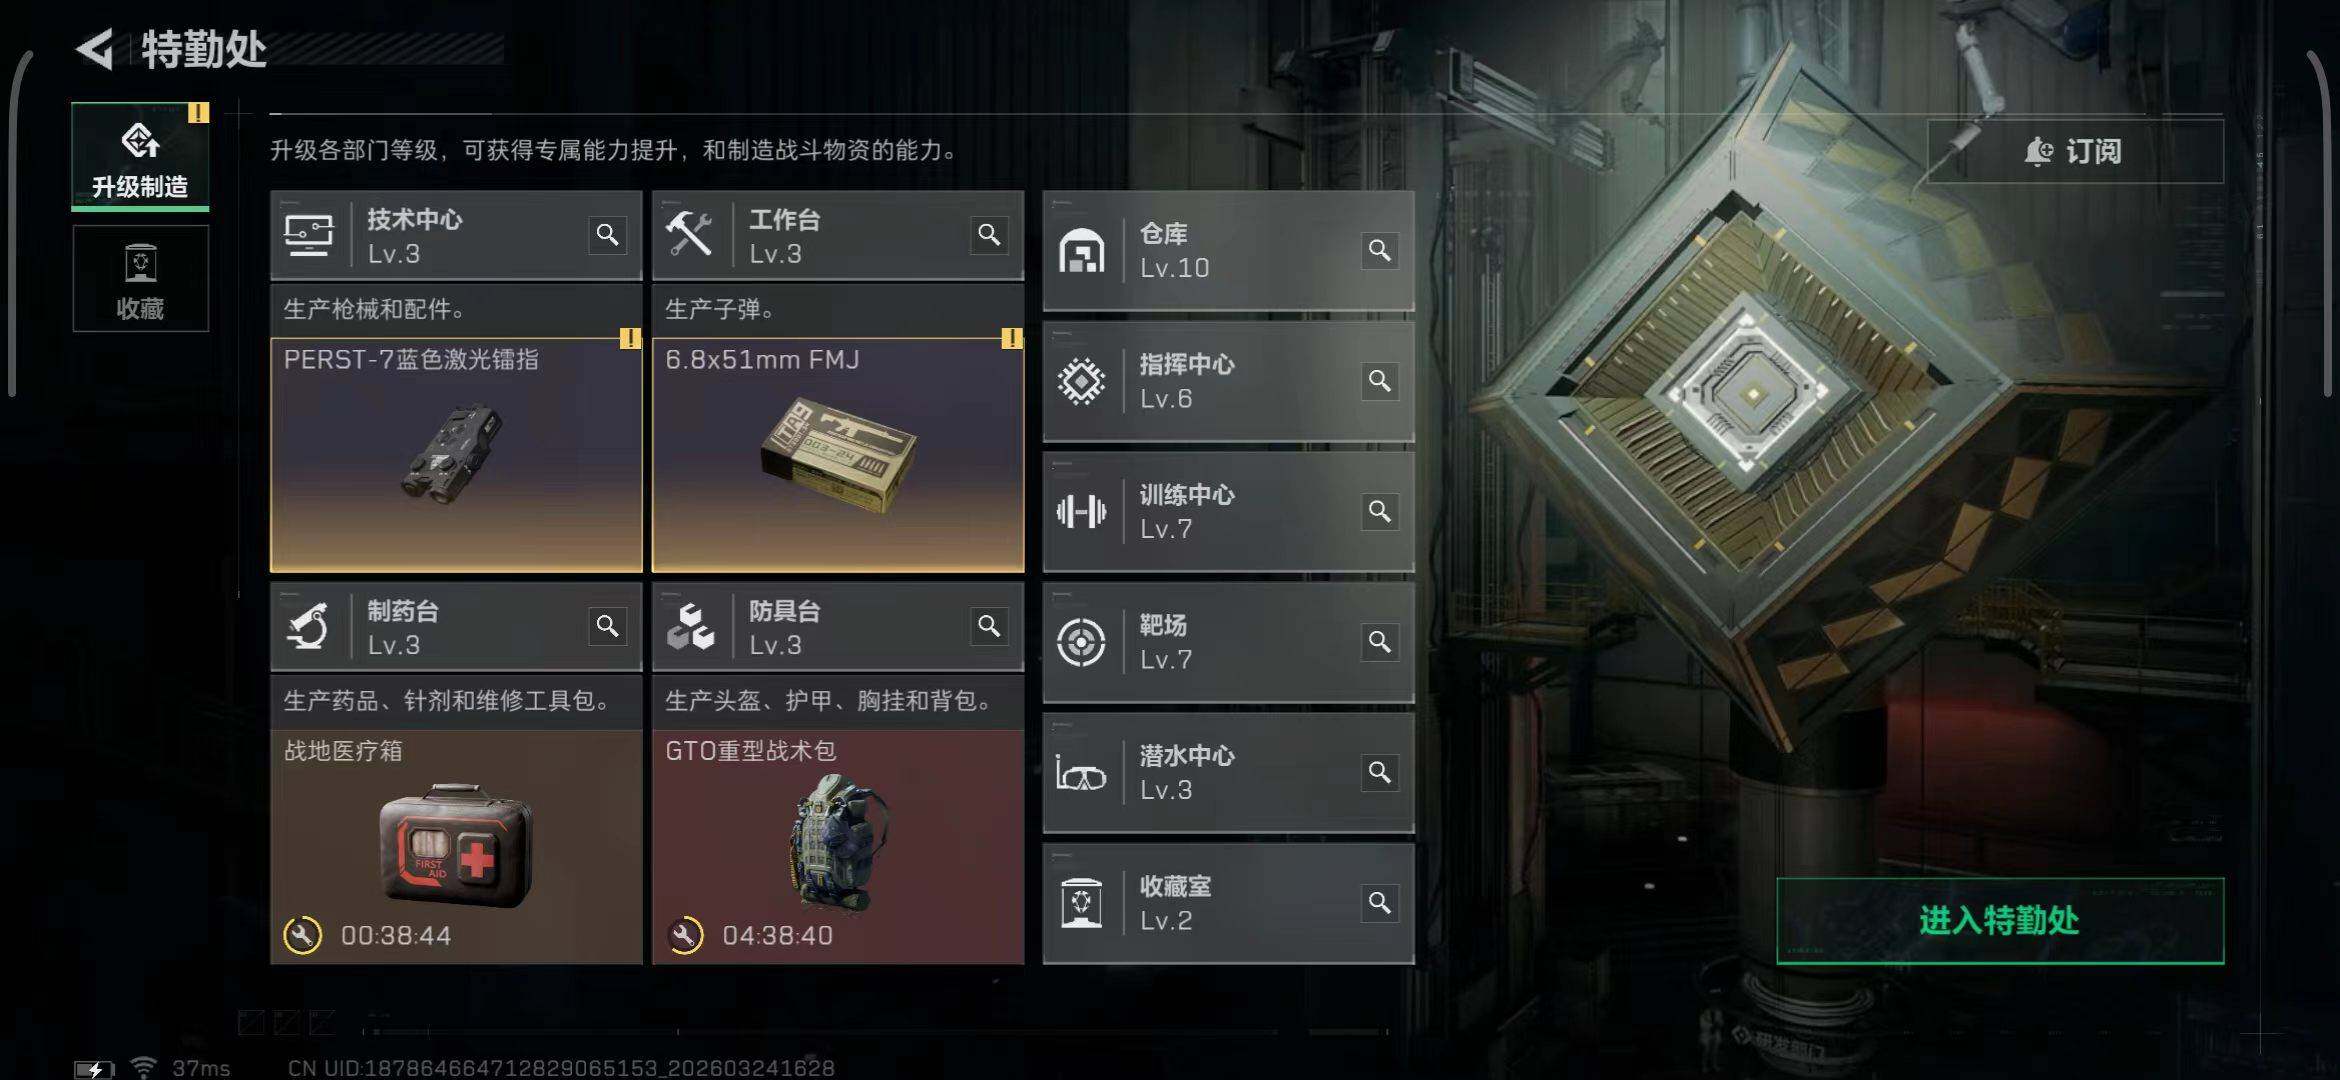This screenshot has width=2340, height=1080.
Task: Open the magnifier on 技术中心 panel
Action: coord(607,235)
